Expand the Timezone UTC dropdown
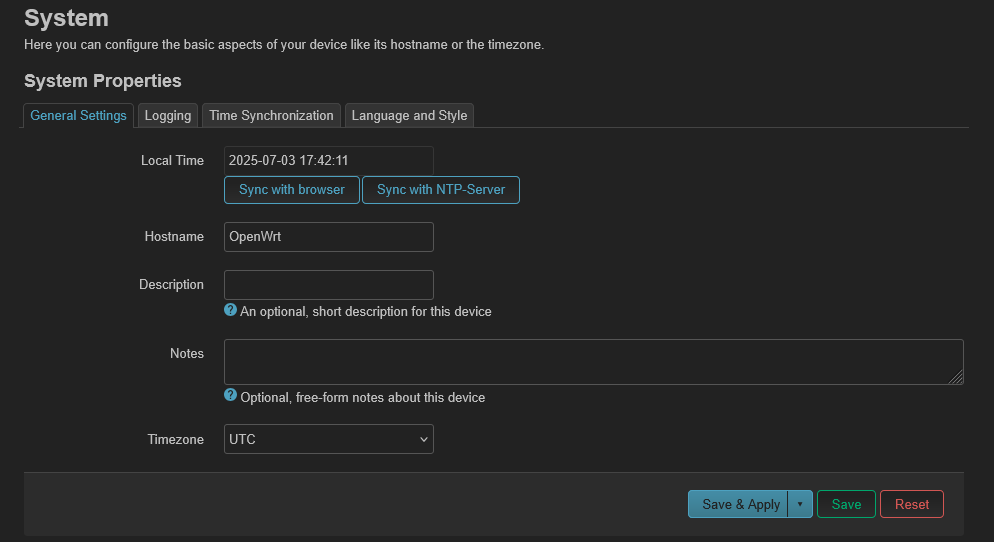This screenshot has height=542, width=994. coord(328,439)
